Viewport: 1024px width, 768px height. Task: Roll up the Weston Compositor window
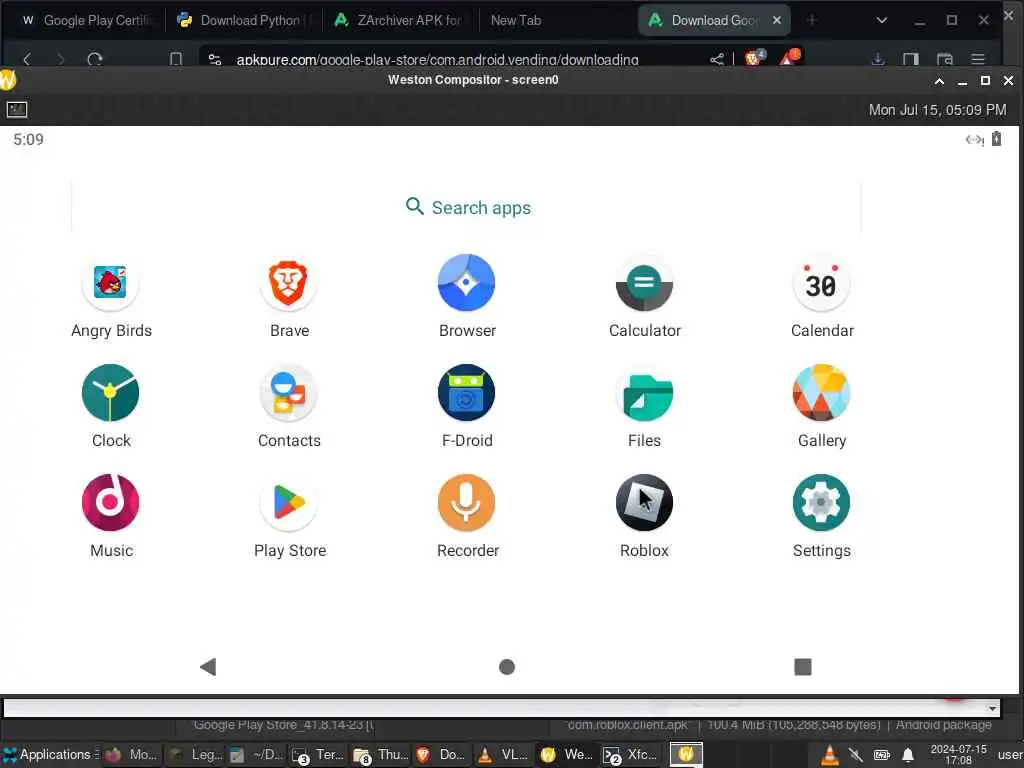point(939,80)
